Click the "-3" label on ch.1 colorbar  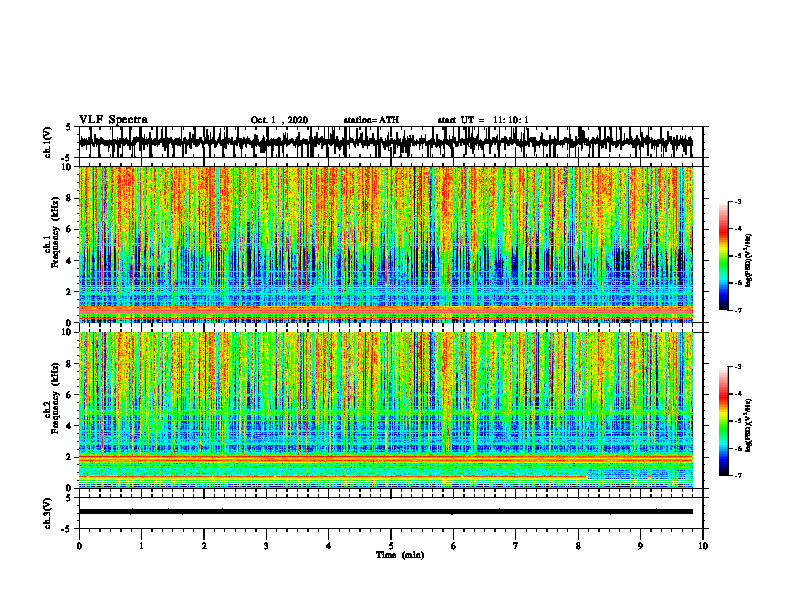(x=738, y=202)
